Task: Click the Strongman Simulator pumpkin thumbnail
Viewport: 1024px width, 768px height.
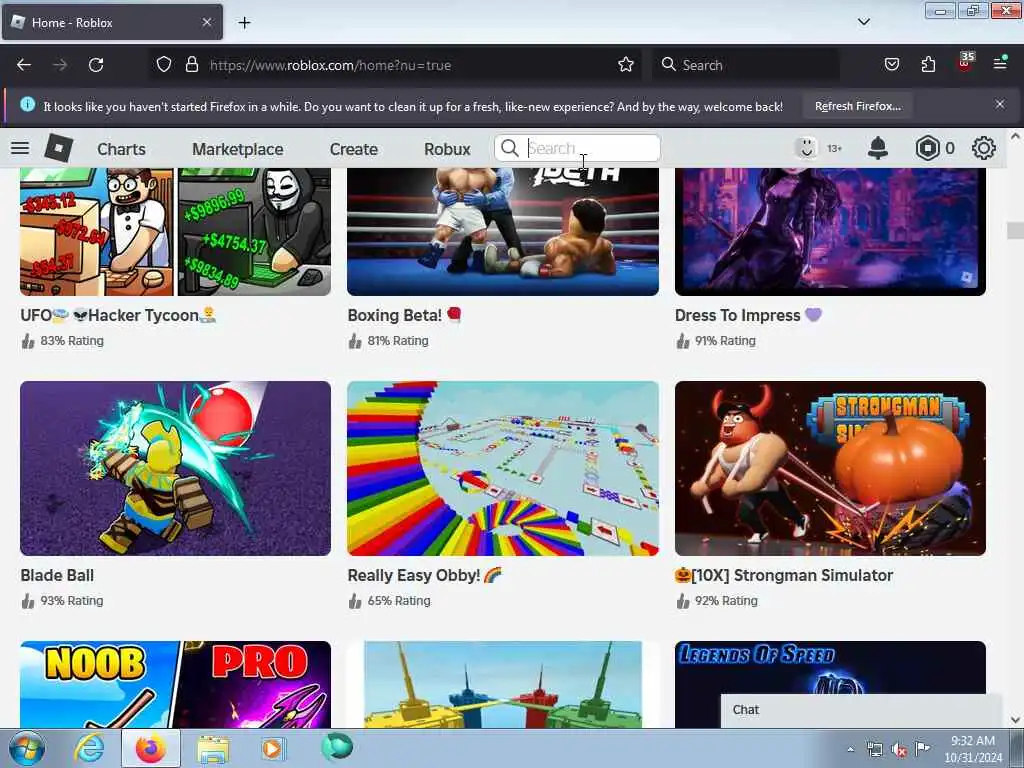Action: pyautogui.click(x=830, y=468)
